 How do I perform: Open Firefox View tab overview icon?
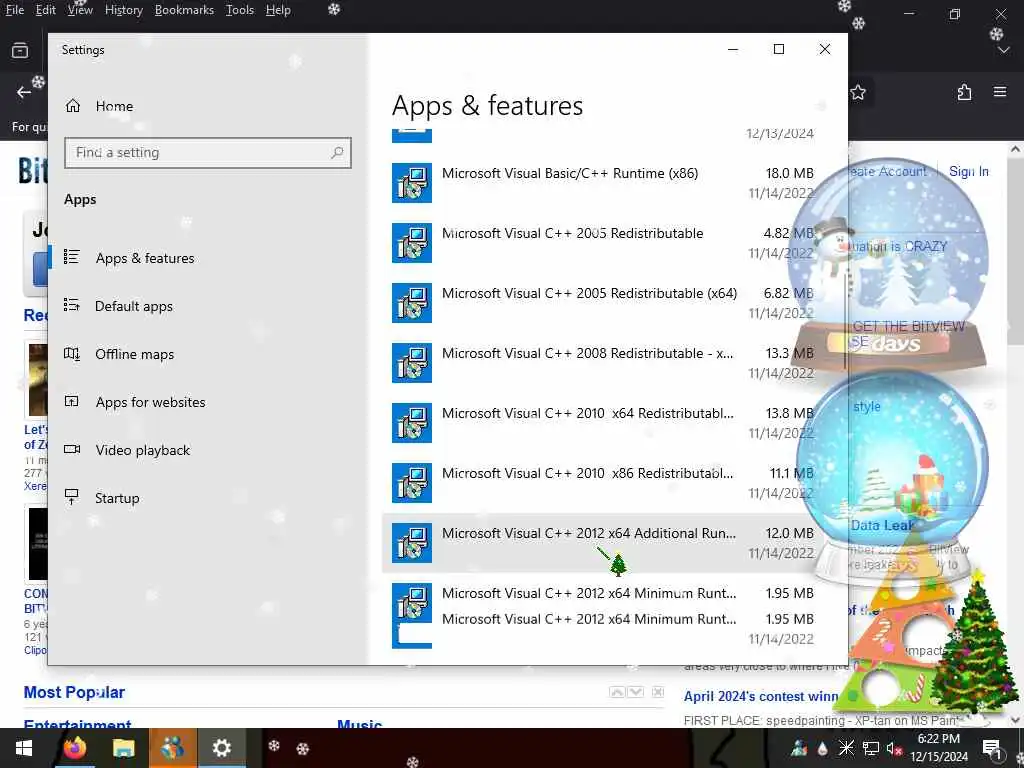click(20, 50)
